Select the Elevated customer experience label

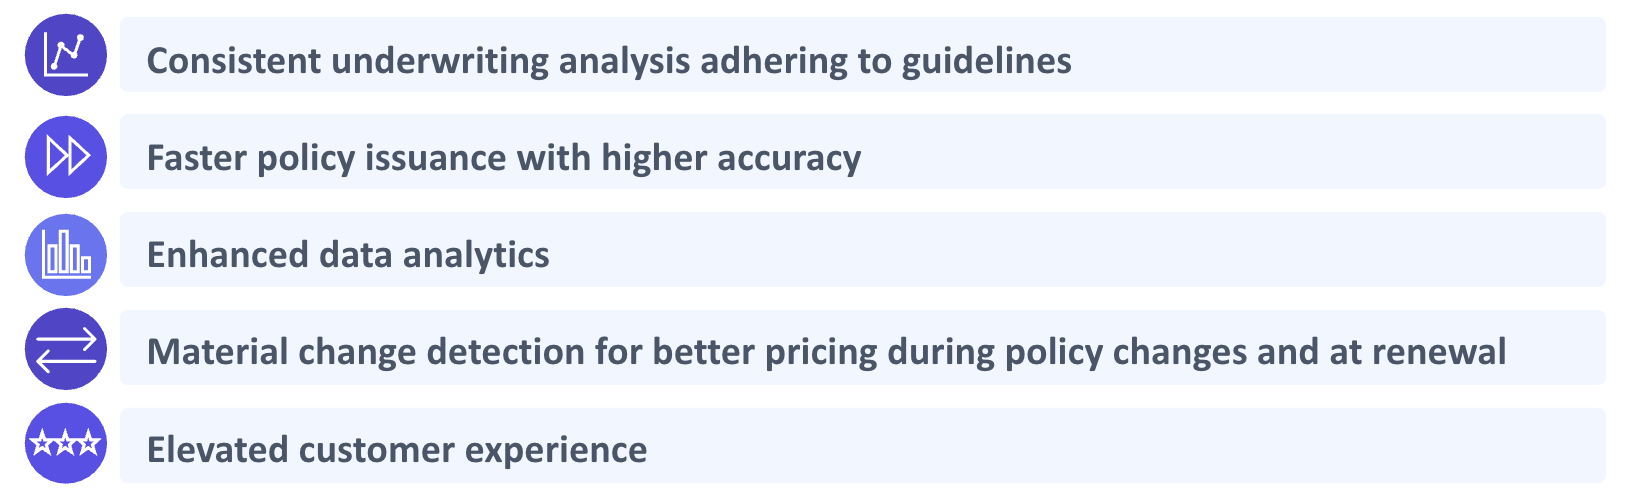click(x=397, y=450)
